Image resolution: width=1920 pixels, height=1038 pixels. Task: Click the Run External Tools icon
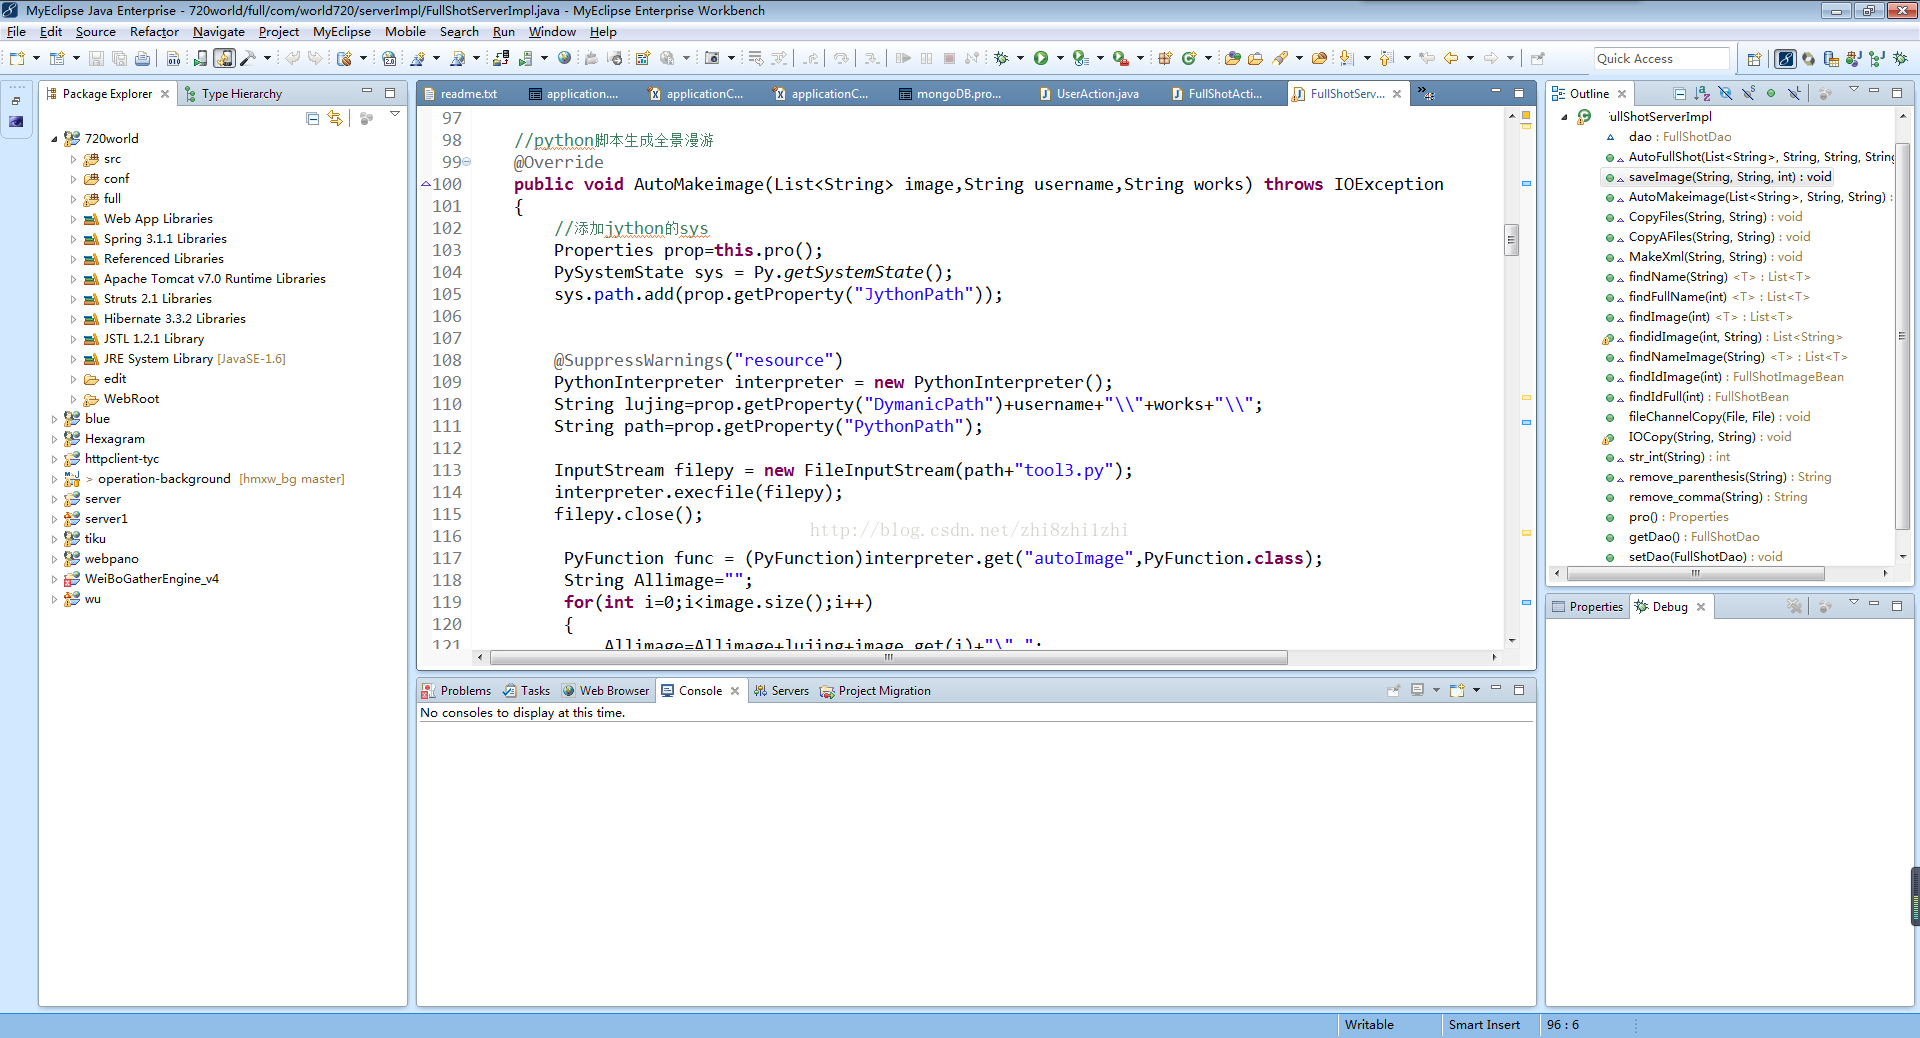1121,58
